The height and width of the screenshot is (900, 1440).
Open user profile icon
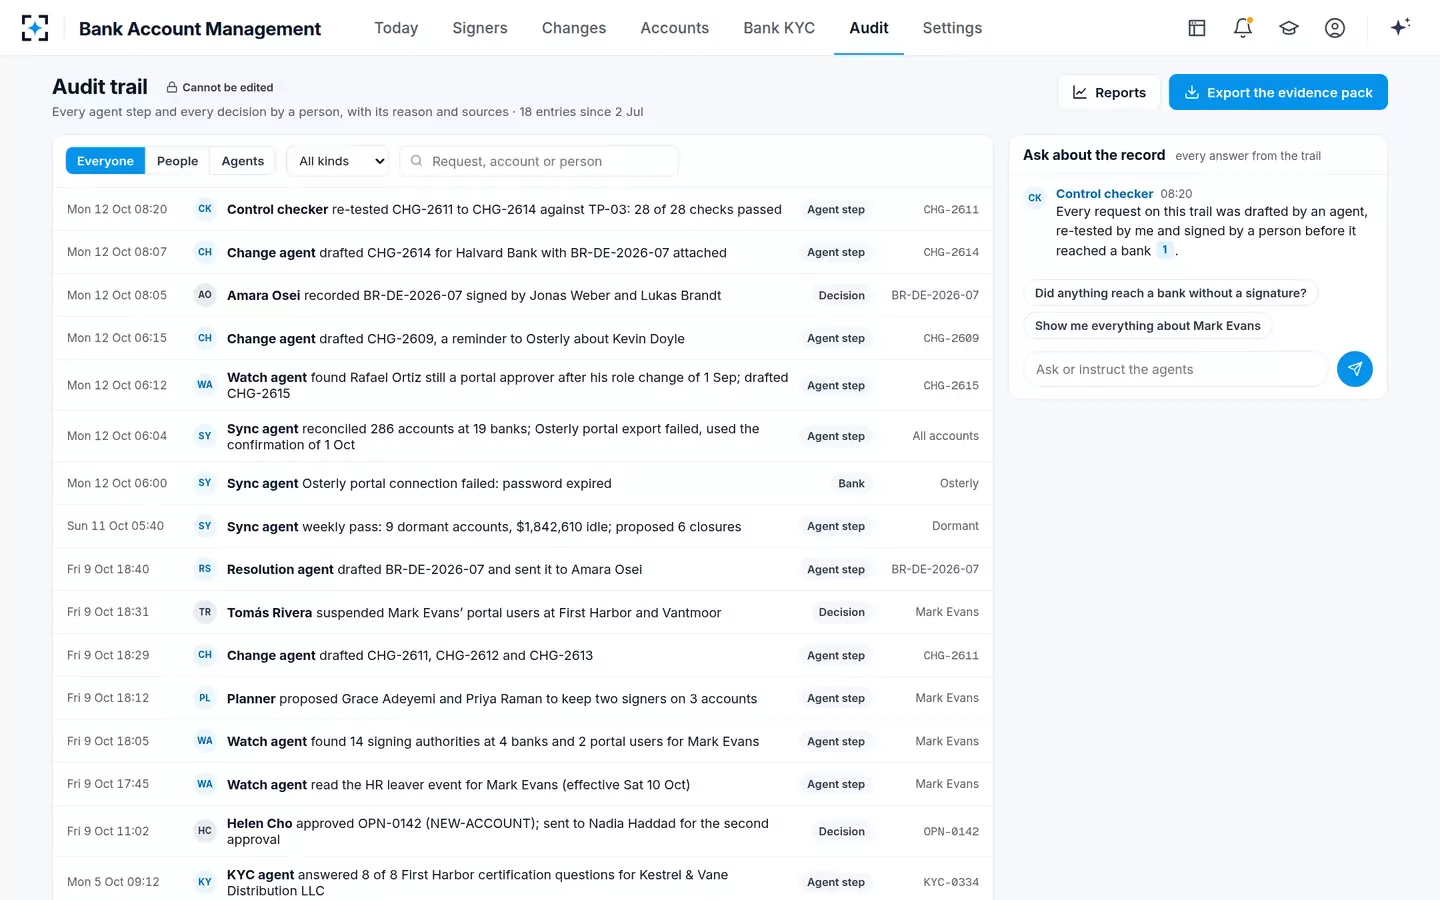coord(1335,28)
